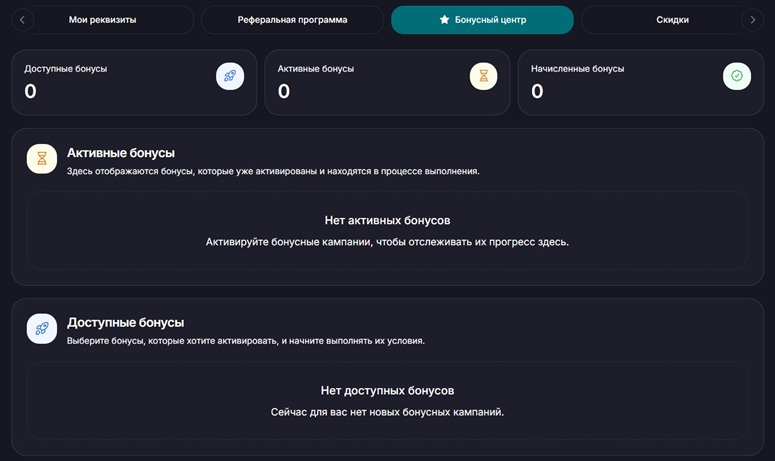
Task: Click hourglass icon beside Активные бонусы section heading
Action: pos(42,159)
